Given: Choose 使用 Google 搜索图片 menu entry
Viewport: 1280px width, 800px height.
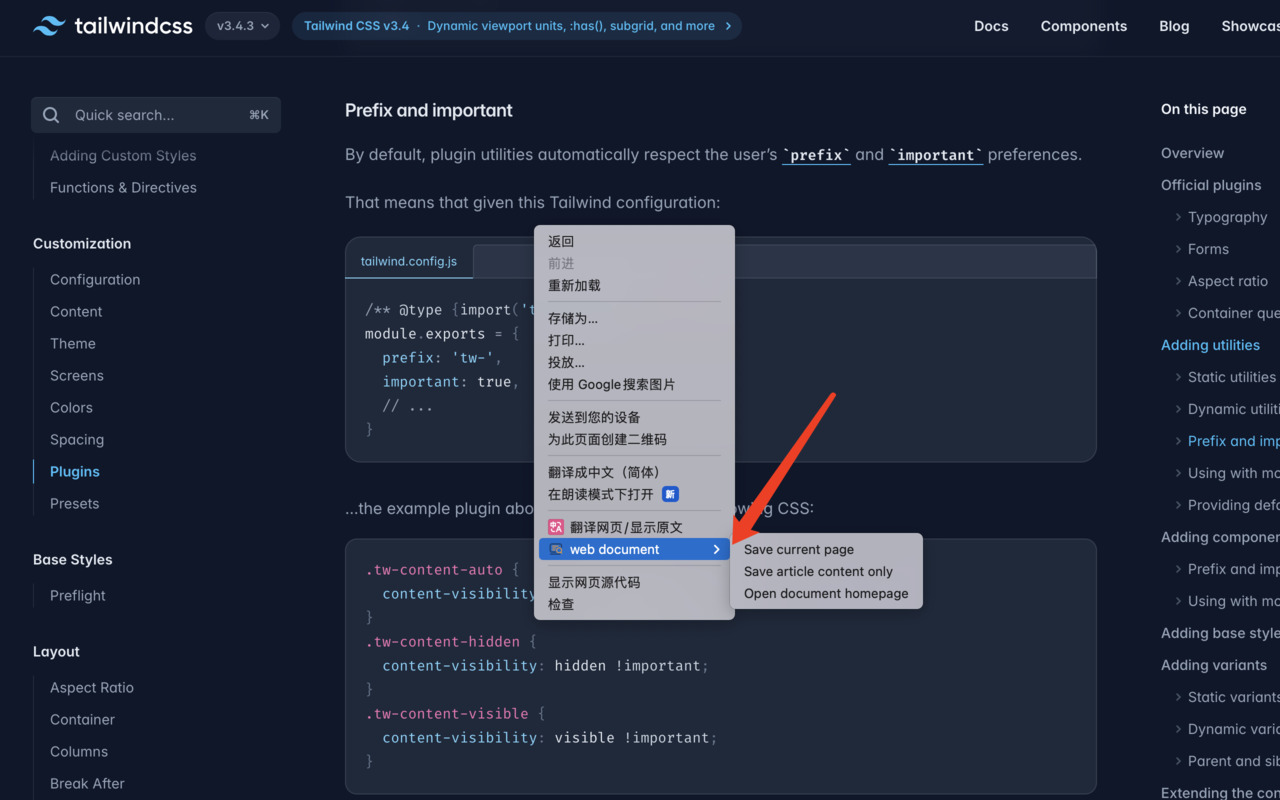Looking at the screenshot, I should (x=634, y=384).
